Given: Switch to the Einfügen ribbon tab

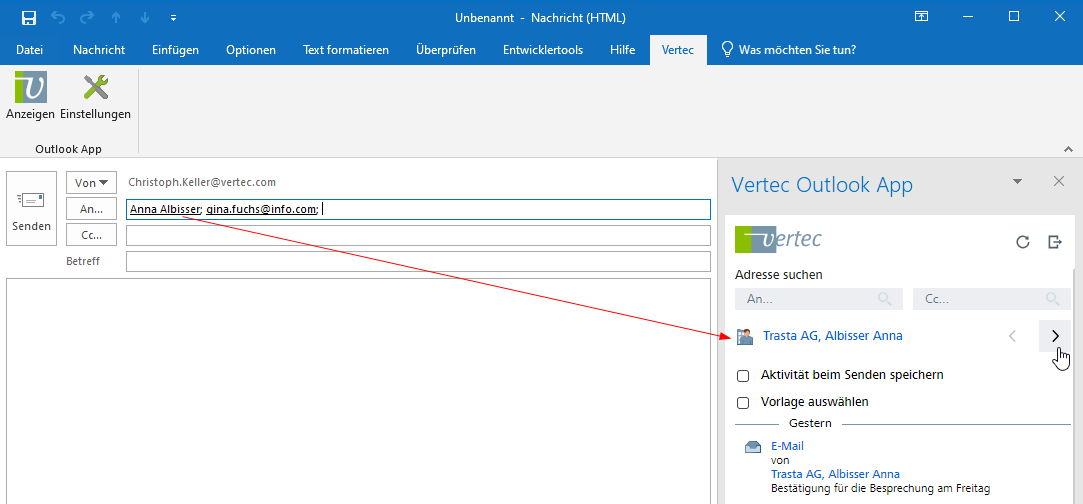Looking at the screenshot, I should click(175, 50).
